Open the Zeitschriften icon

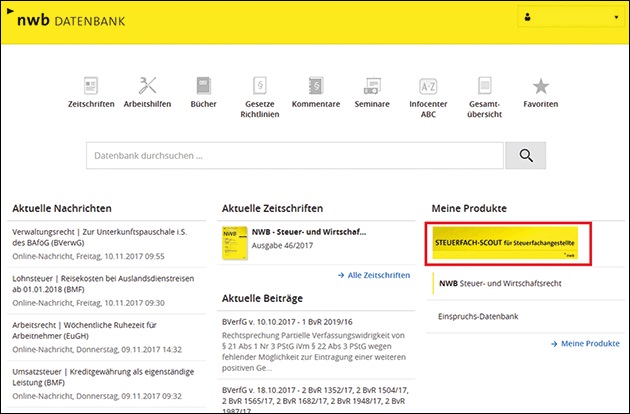point(90,86)
